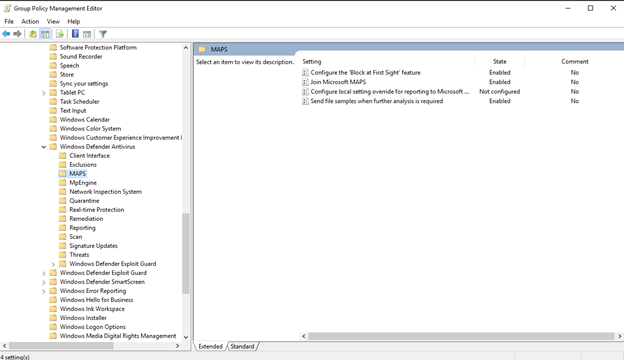Screen dimensions: 624x360
Task: Select the Remediation tree folder
Action: coord(86,219)
